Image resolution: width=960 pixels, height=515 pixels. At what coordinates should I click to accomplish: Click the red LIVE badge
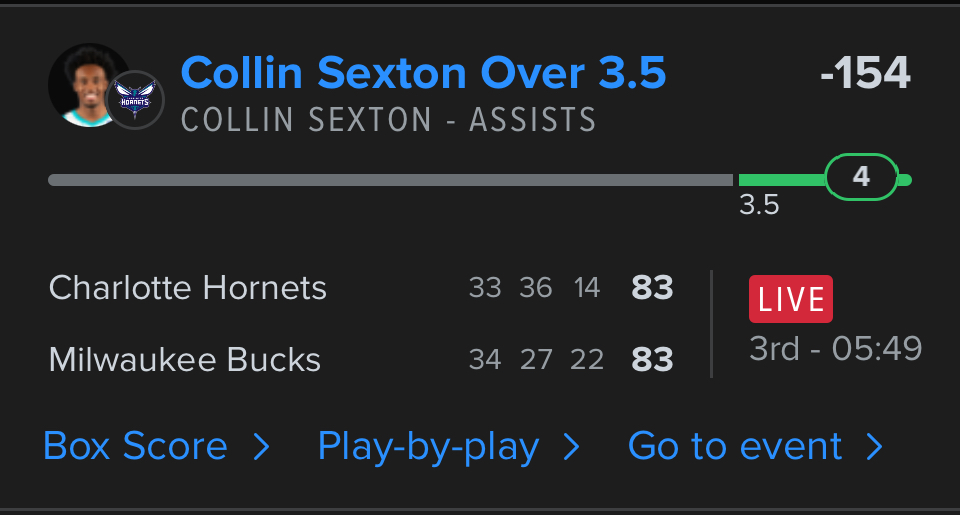[x=790, y=300]
